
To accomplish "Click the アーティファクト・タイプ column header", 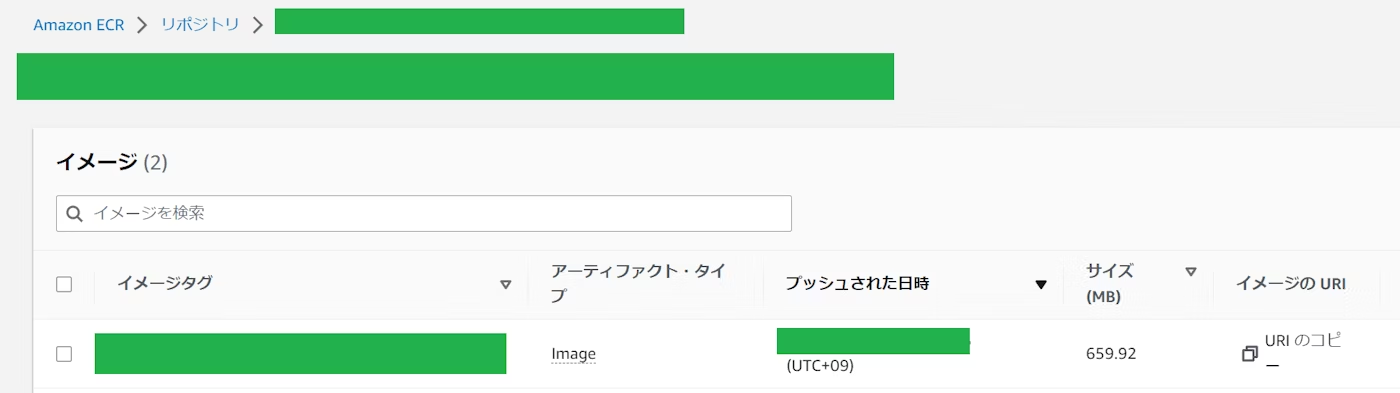I will click(x=638, y=284).
